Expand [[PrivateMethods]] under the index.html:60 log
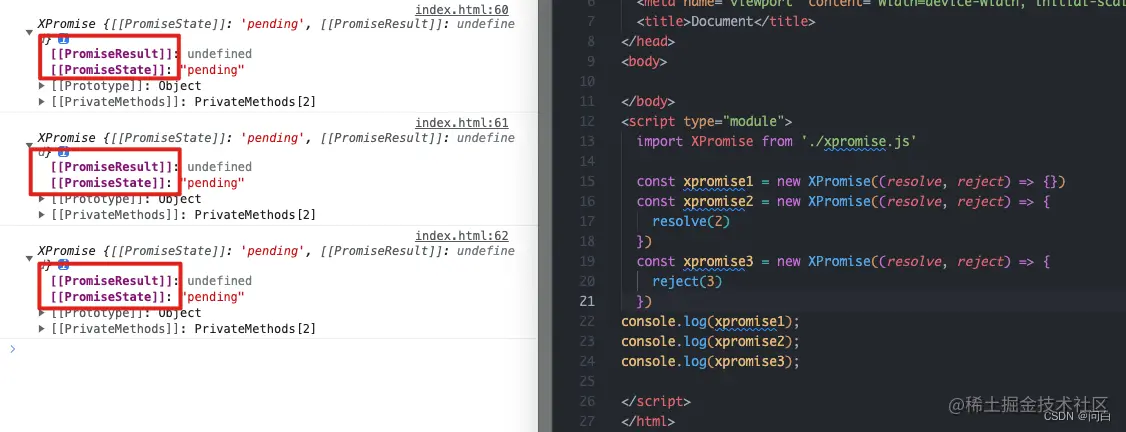The width and height of the screenshot is (1126, 432). [42, 102]
